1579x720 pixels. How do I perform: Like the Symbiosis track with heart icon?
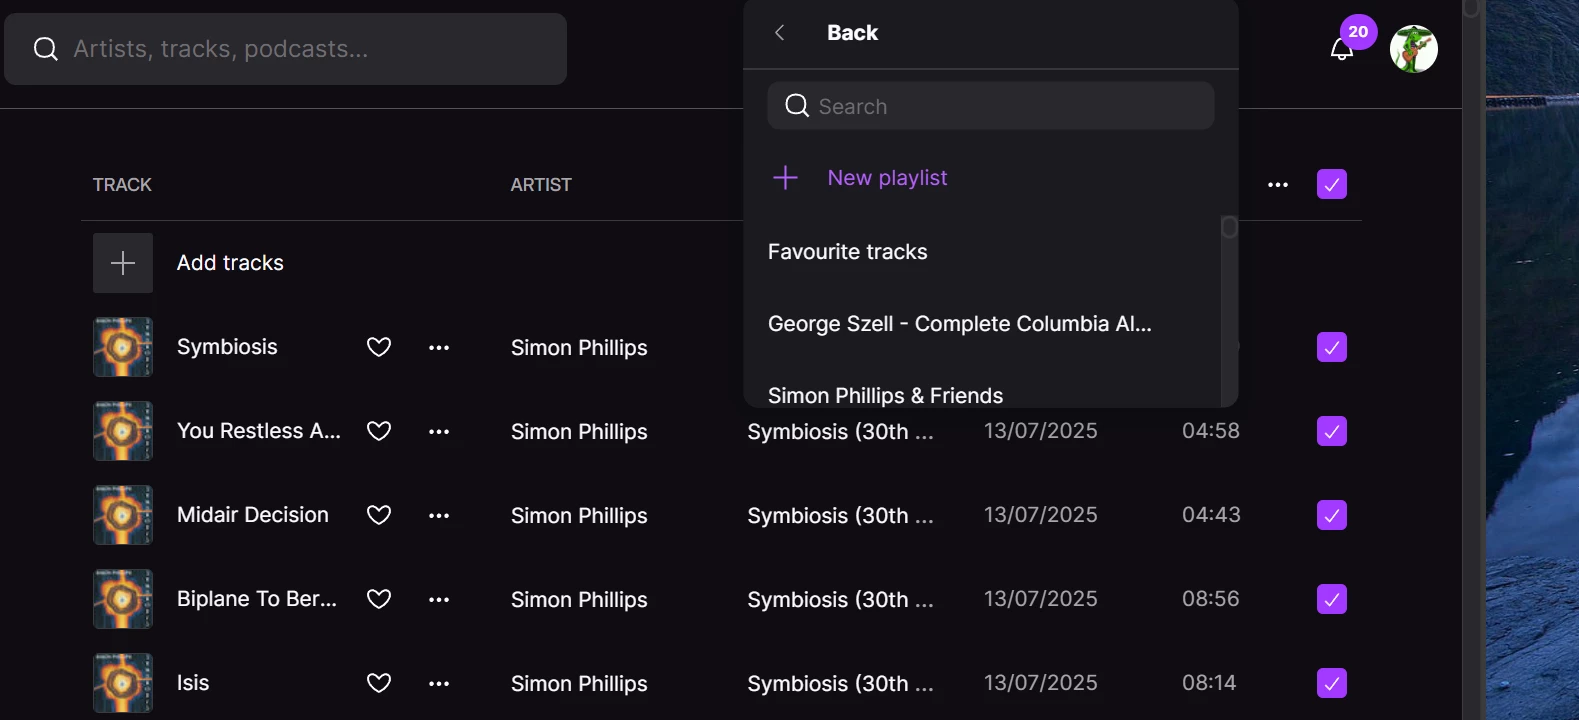(379, 347)
